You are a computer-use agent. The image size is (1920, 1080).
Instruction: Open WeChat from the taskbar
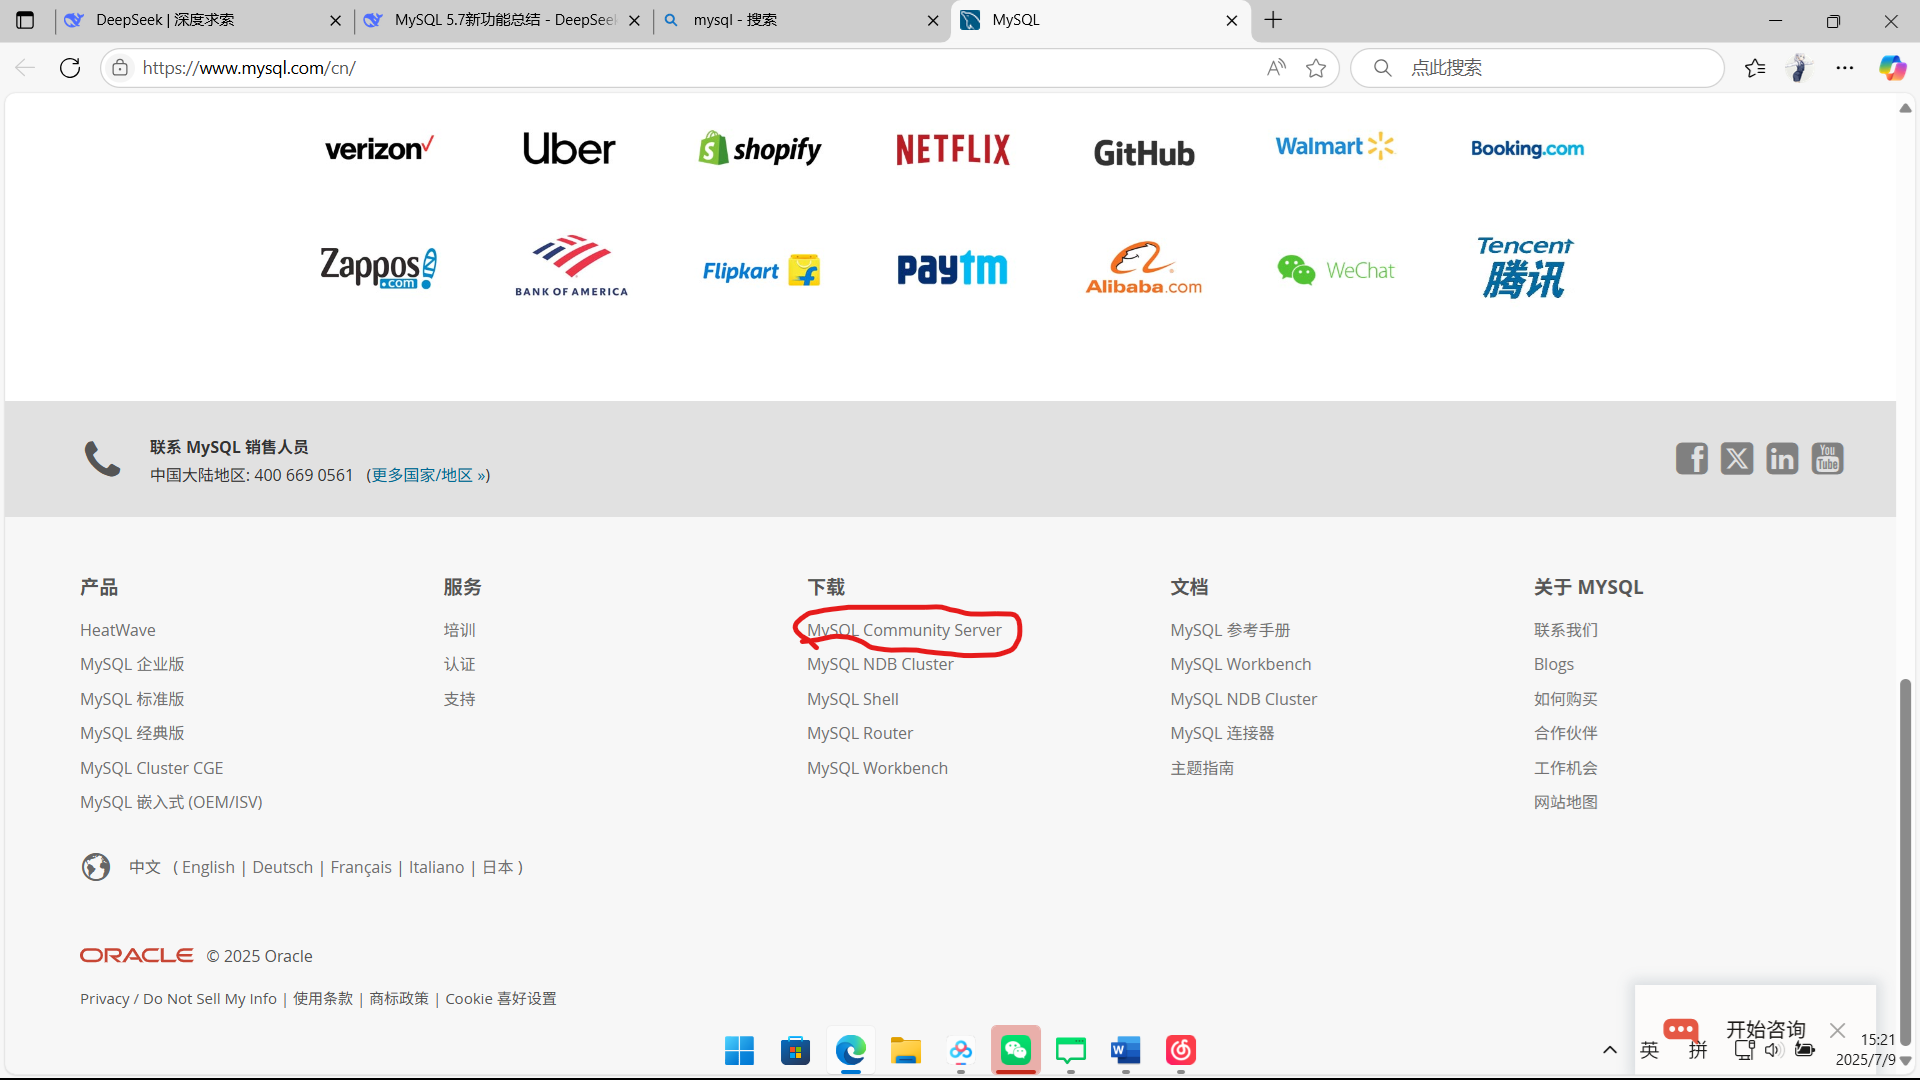pyautogui.click(x=1015, y=1050)
